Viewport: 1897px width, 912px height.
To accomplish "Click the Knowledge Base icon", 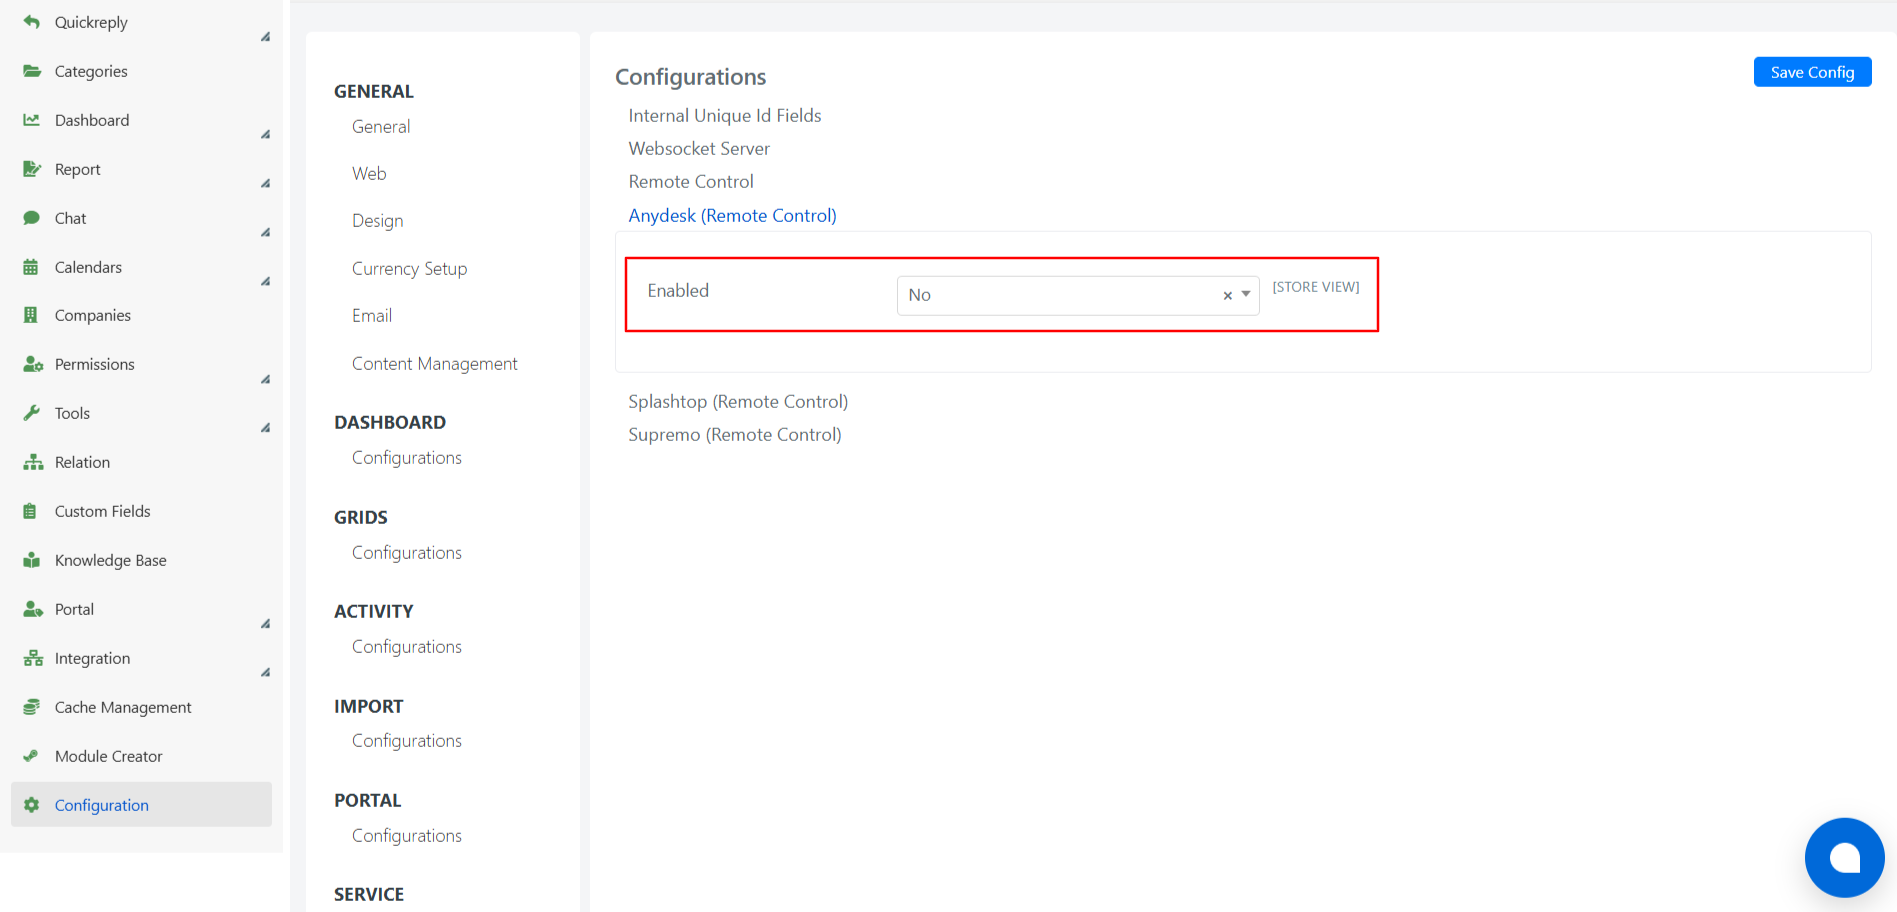I will pyautogui.click(x=32, y=560).
